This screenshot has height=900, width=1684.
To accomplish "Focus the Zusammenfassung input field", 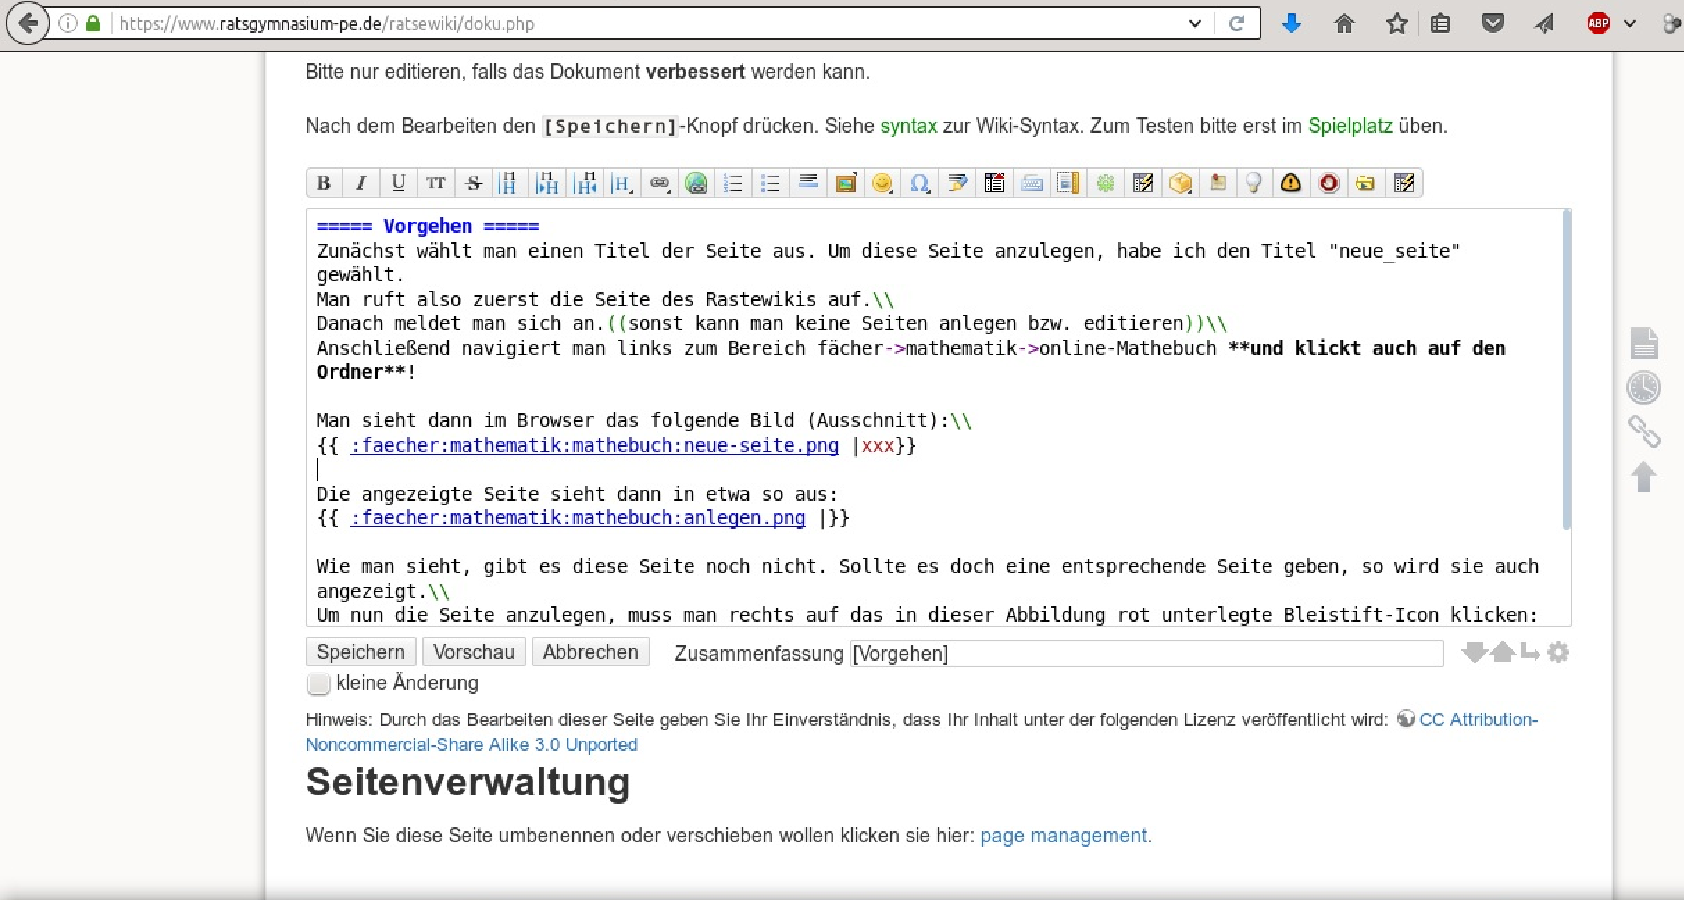I will [1146, 654].
